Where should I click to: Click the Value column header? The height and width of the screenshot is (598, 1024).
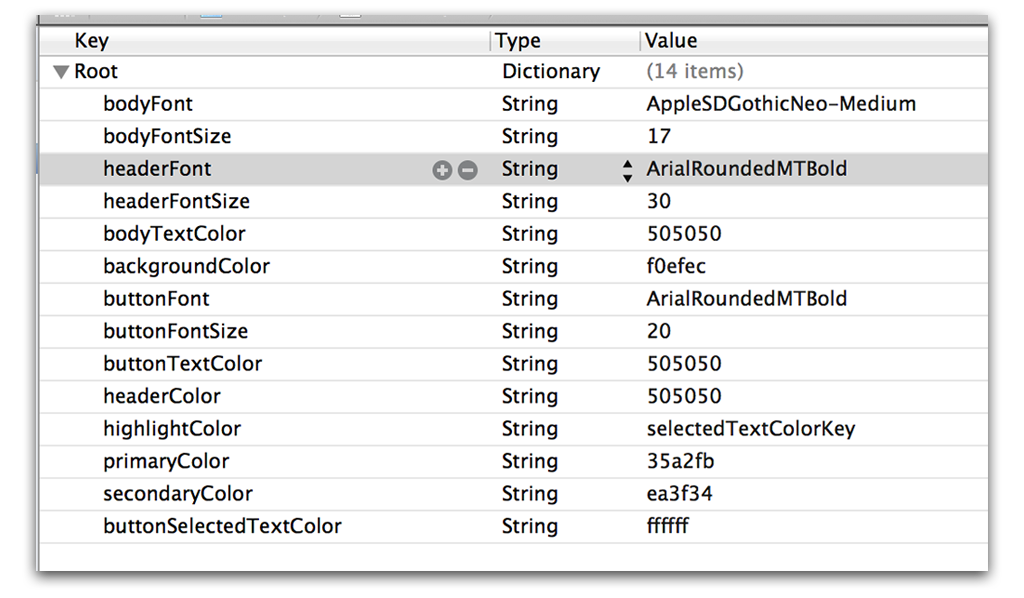(x=671, y=41)
